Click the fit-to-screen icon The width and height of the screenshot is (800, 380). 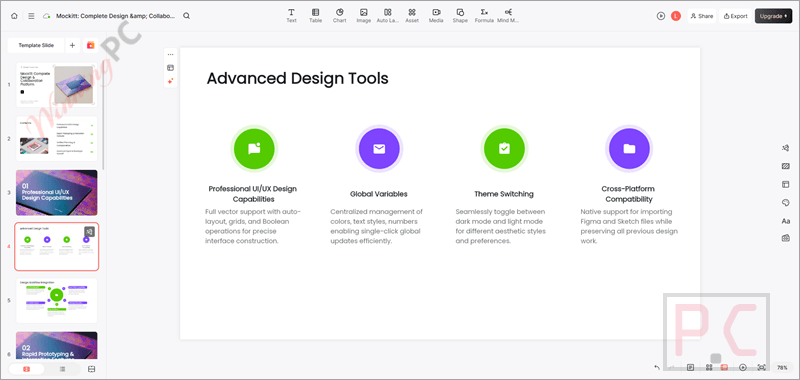click(762, 367)
